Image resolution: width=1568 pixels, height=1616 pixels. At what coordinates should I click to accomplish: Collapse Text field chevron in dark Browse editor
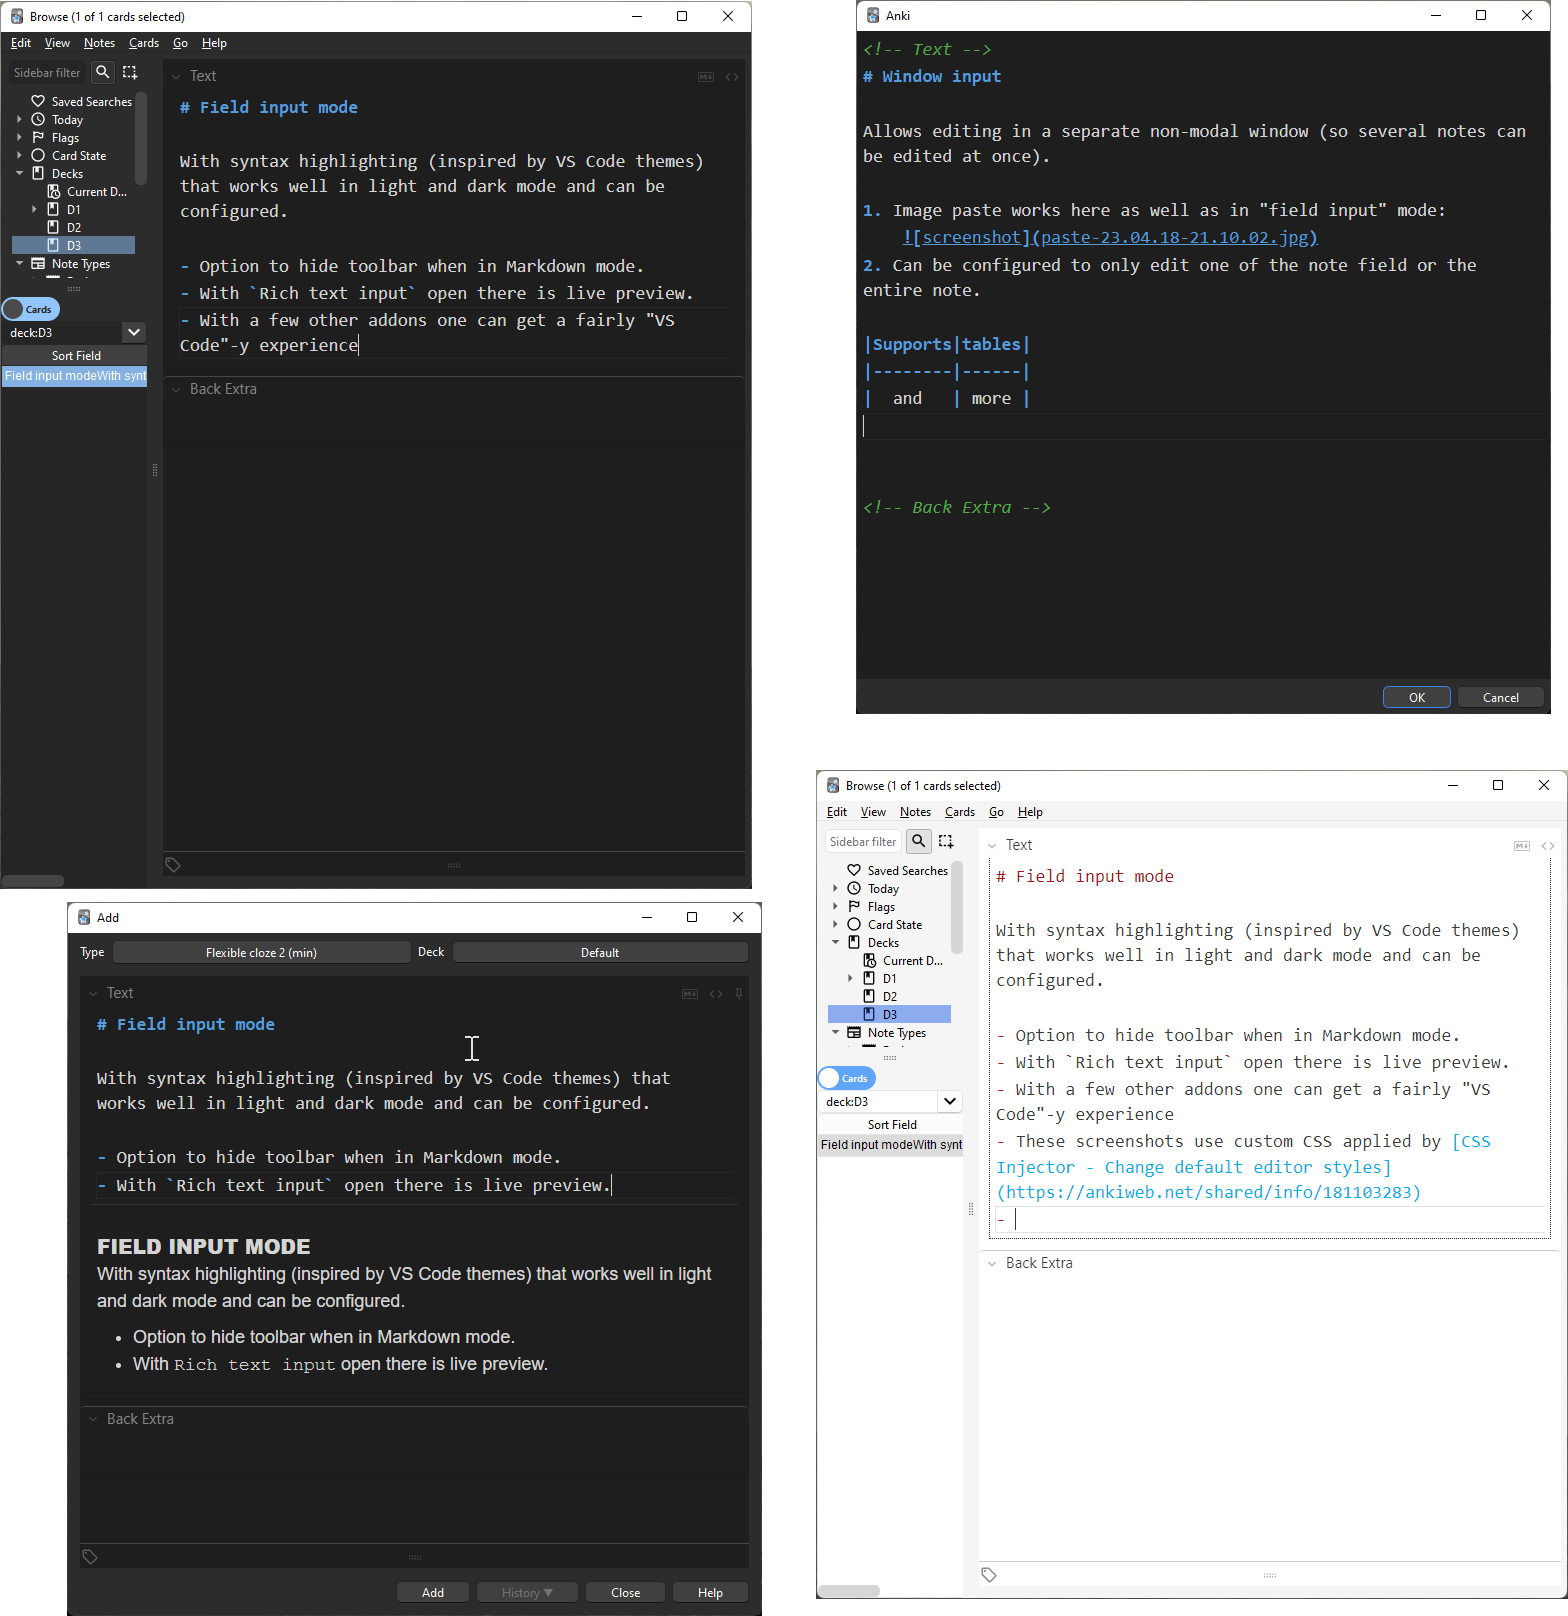coord(176,77)
